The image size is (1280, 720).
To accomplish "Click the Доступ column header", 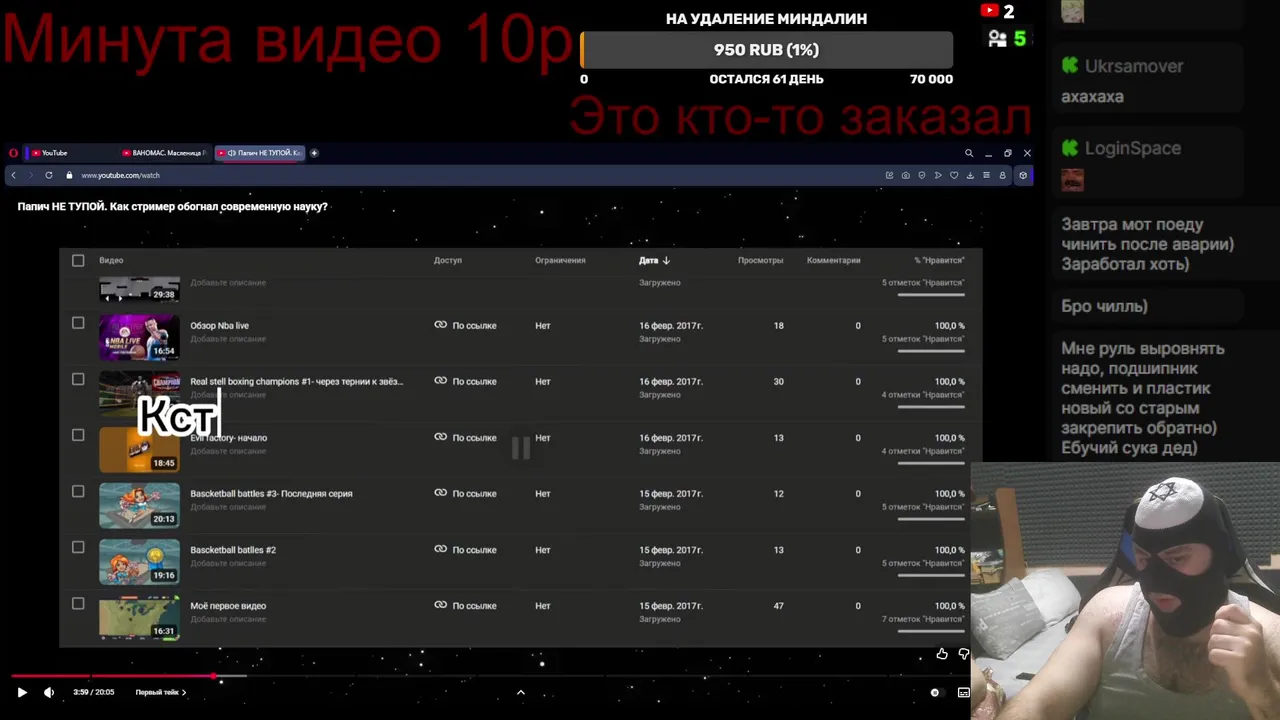I will coord(448,260).
